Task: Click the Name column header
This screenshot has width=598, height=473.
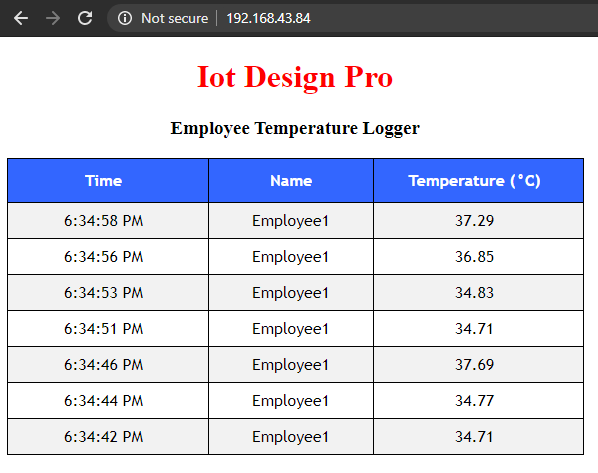Action: [x=291, y=180]
